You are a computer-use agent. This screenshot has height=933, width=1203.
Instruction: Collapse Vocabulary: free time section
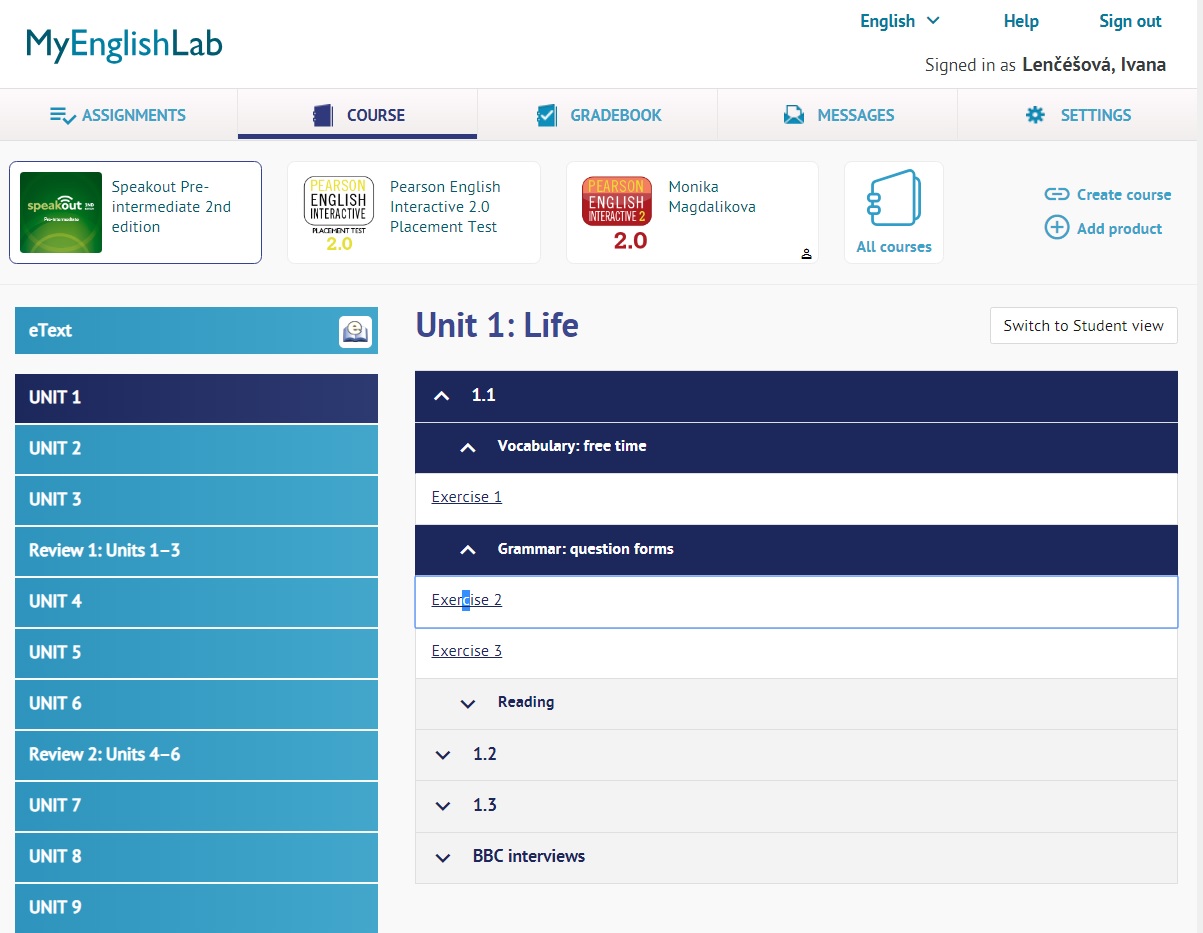pos(467,447)
